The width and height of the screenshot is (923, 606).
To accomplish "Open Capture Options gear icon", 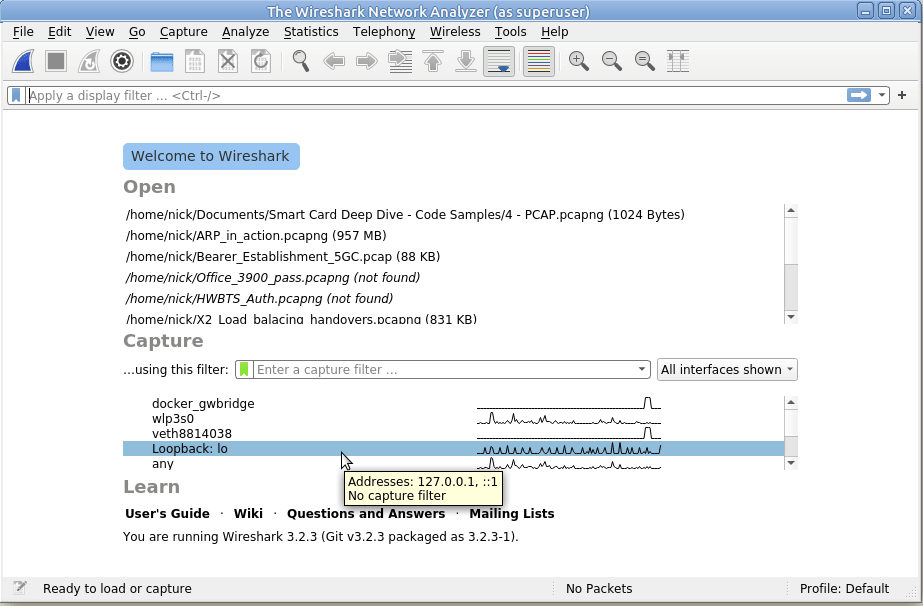I will (122, 61).
